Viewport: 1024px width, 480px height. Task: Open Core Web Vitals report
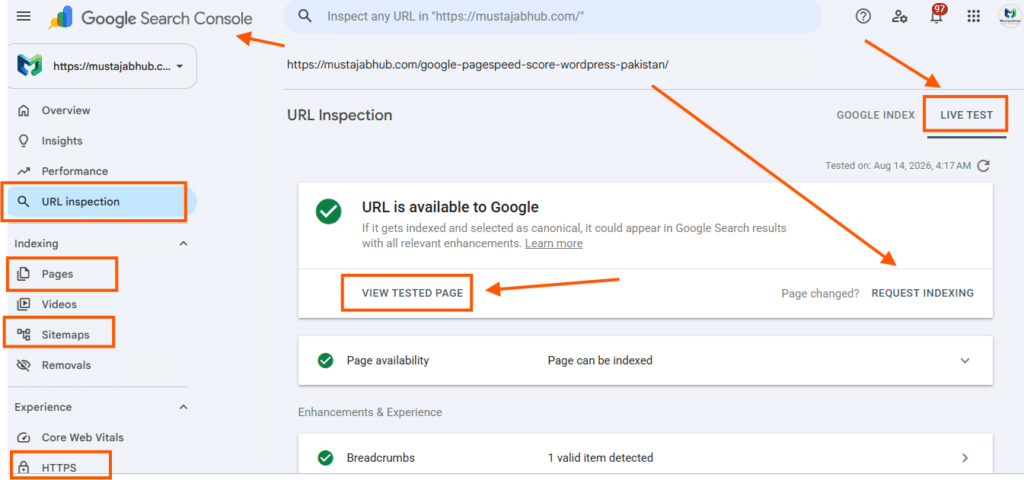[83, 438]
